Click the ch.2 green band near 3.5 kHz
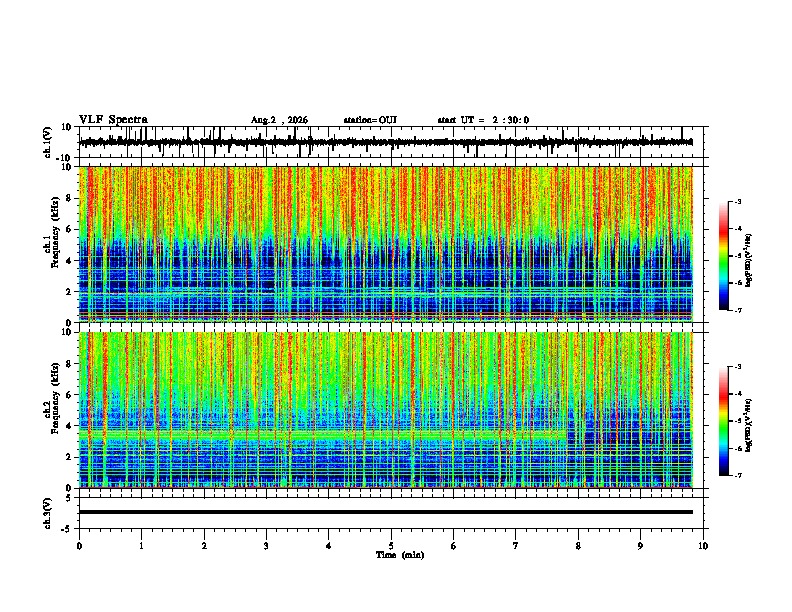 (x=323, y=435)
